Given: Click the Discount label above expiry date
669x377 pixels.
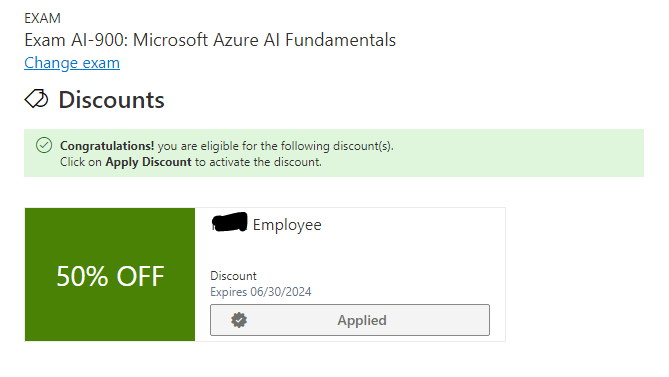Looking at the screenshot, I should 233,276.
